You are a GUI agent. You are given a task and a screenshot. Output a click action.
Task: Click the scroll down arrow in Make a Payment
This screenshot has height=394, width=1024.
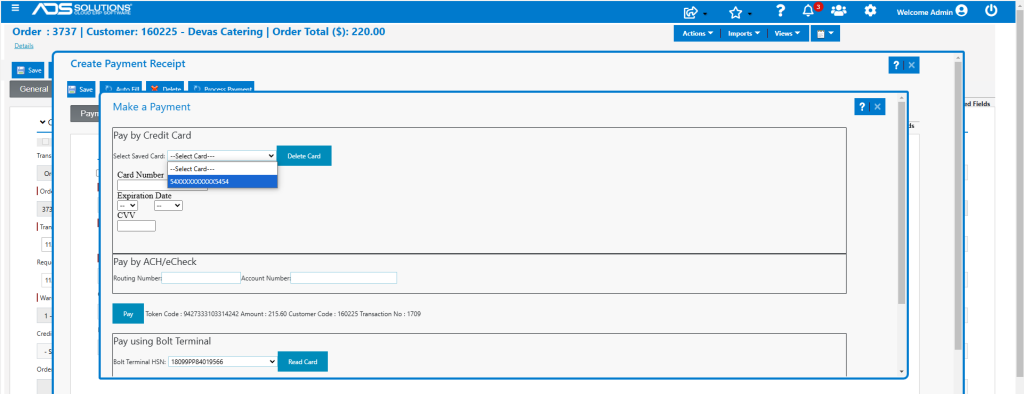point(902,371)
